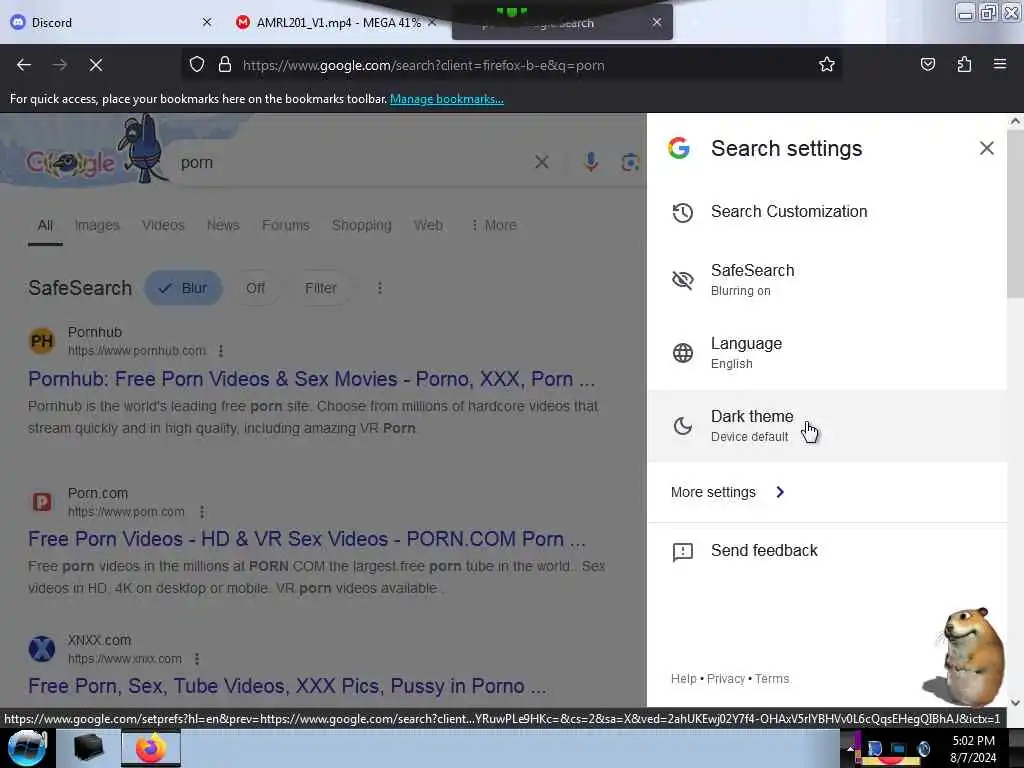Open Dark theme setting

click(827, 426)
